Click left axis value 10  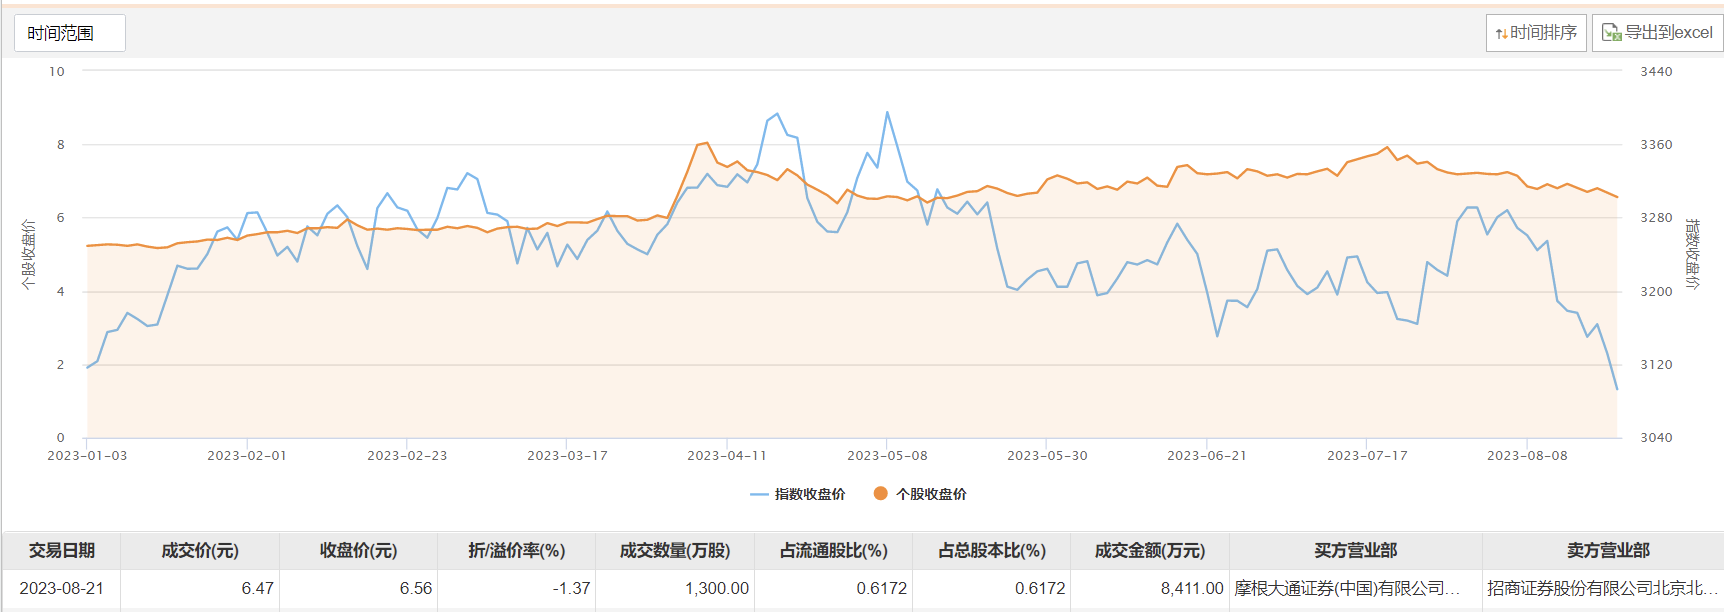[57, 72]
